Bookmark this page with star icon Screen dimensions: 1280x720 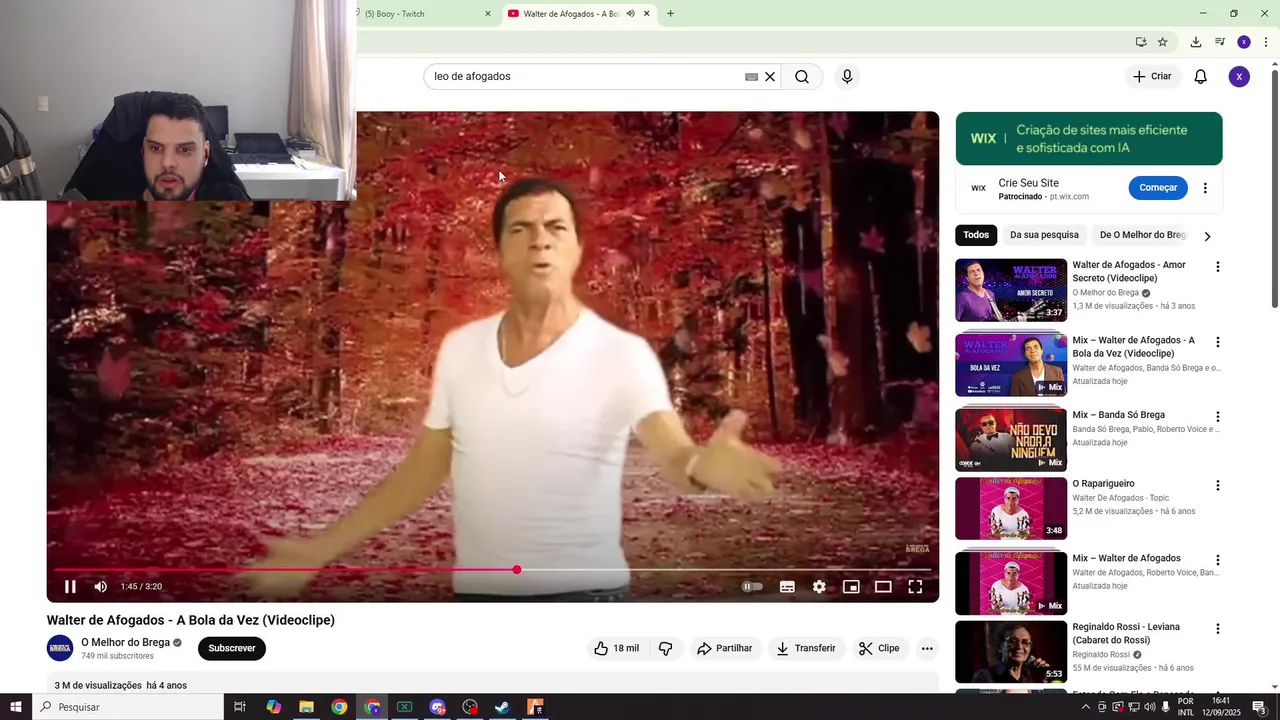[1162, 42]
